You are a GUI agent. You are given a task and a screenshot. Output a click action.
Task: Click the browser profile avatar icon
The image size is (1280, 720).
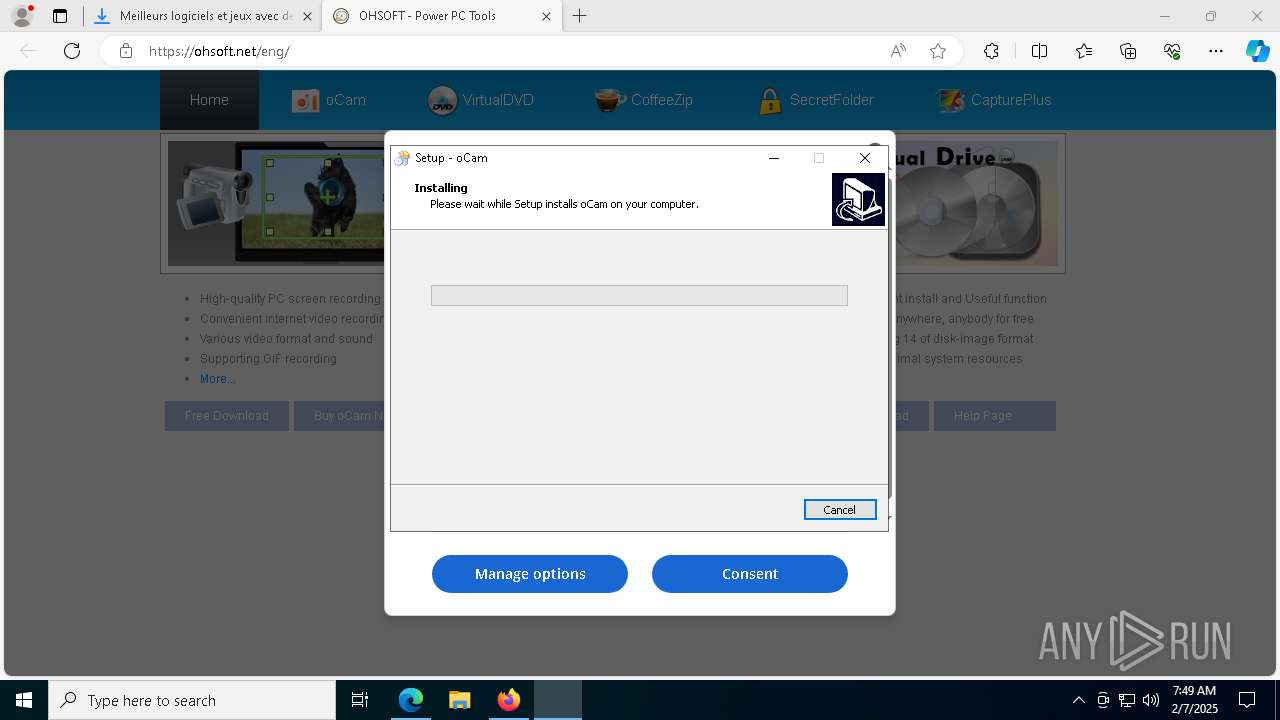pyautogui.click(x=21, y=16)
